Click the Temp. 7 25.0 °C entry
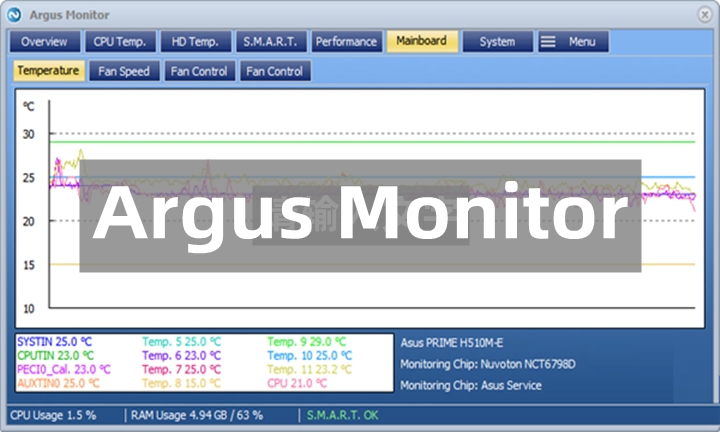Image resolution: width=720 pixels, height=432 pixels. [181, 370]
